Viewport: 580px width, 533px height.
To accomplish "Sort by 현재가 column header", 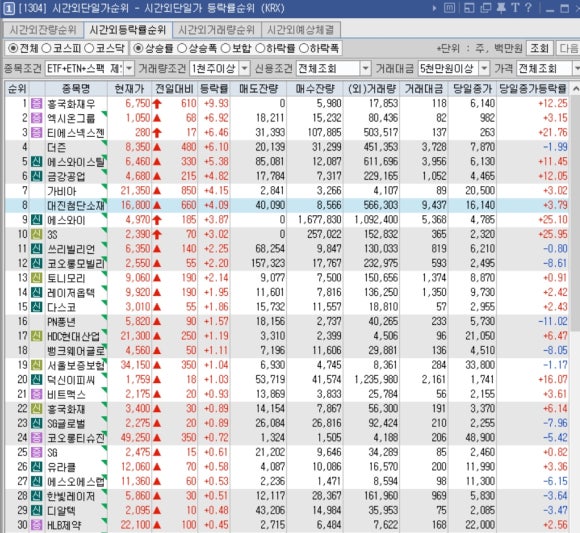I will pyautogui.click(x=129, y=89).
